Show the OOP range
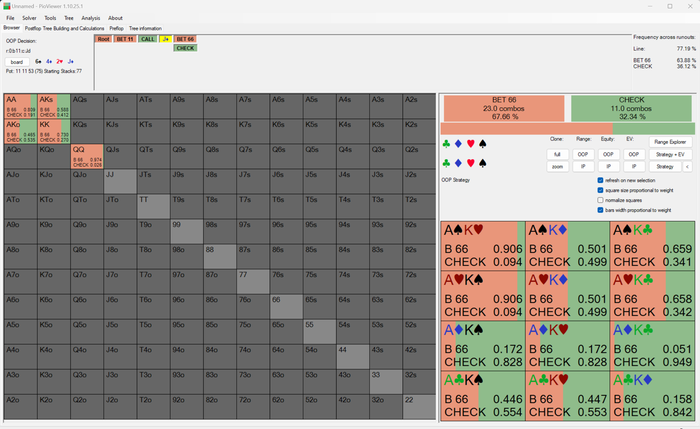700x429 pixels. 583,154
